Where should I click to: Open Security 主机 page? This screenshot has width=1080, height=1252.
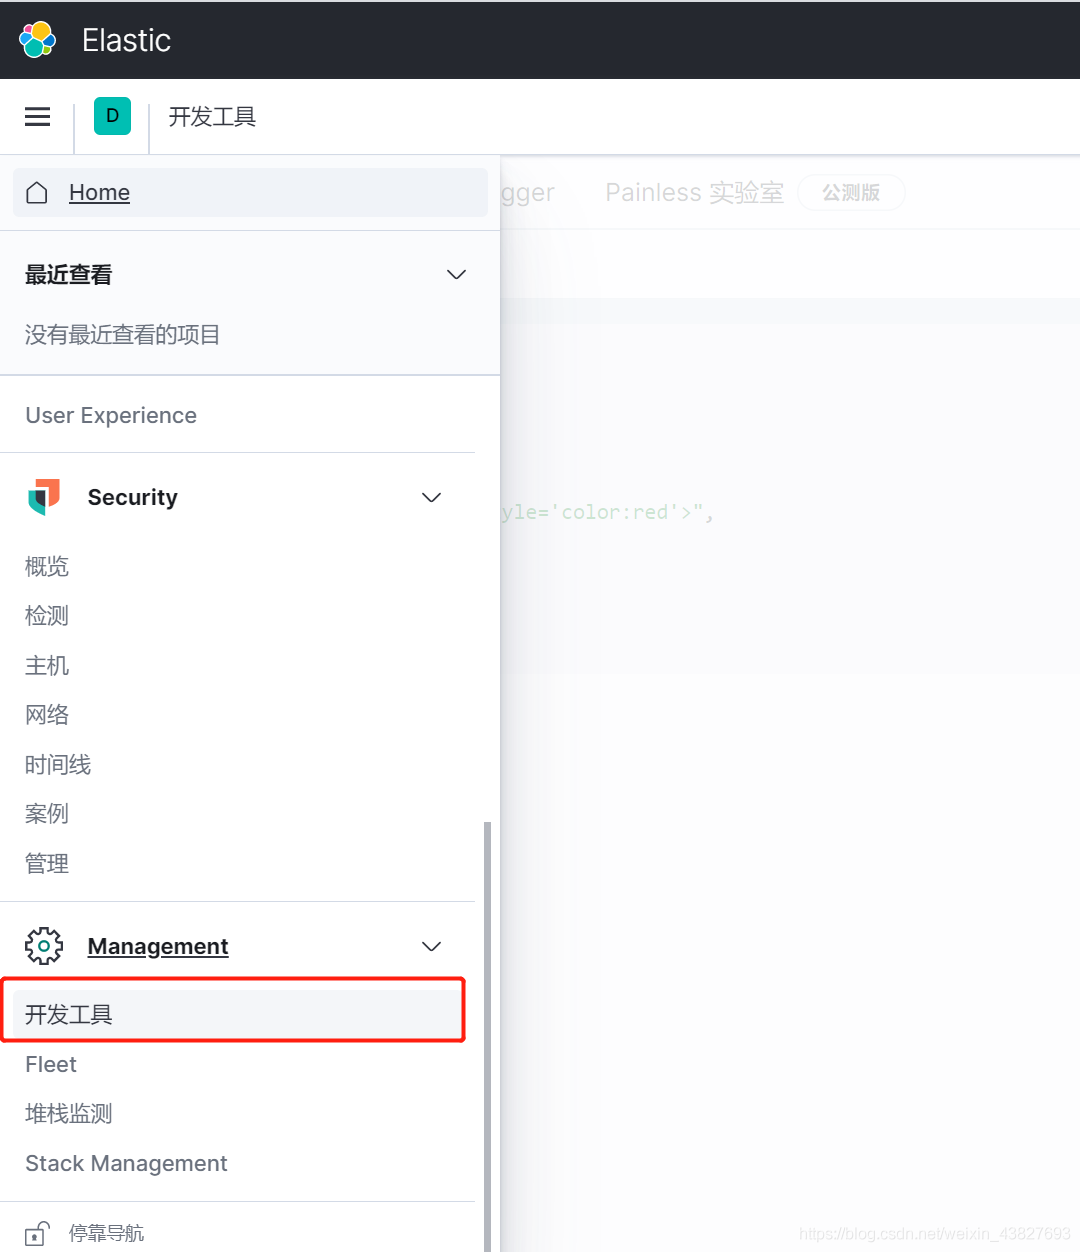tap(47, 665)
